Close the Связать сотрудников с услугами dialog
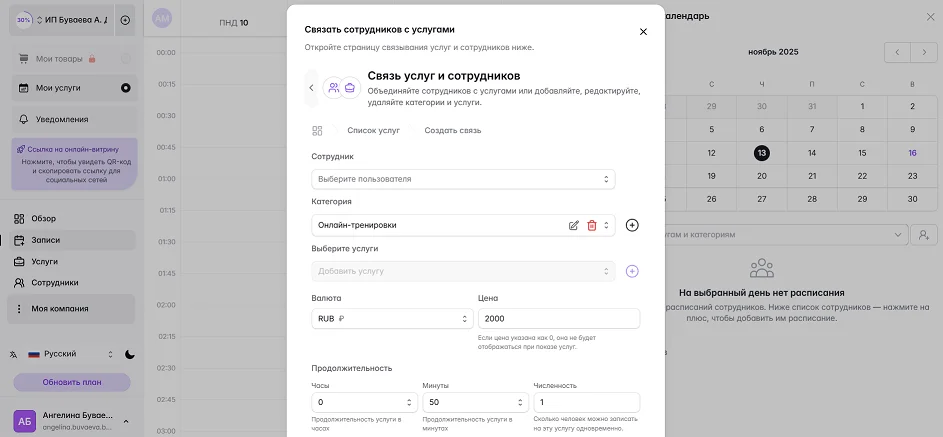Viewport: 943px width, 437px height. 643,31
